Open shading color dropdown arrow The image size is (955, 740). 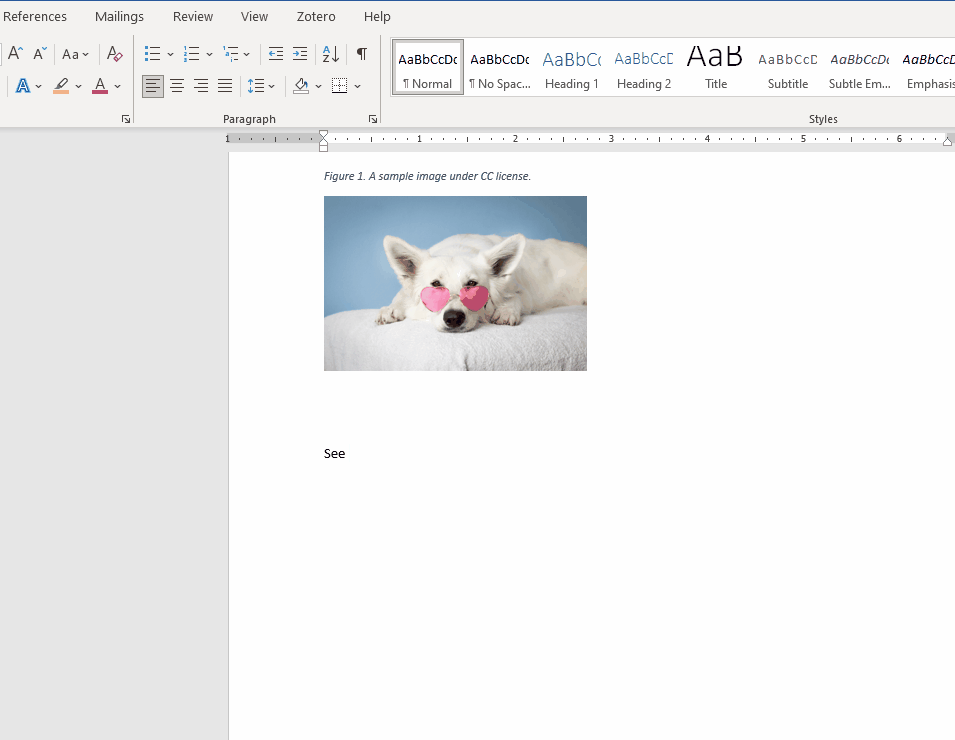click(319, 86)
